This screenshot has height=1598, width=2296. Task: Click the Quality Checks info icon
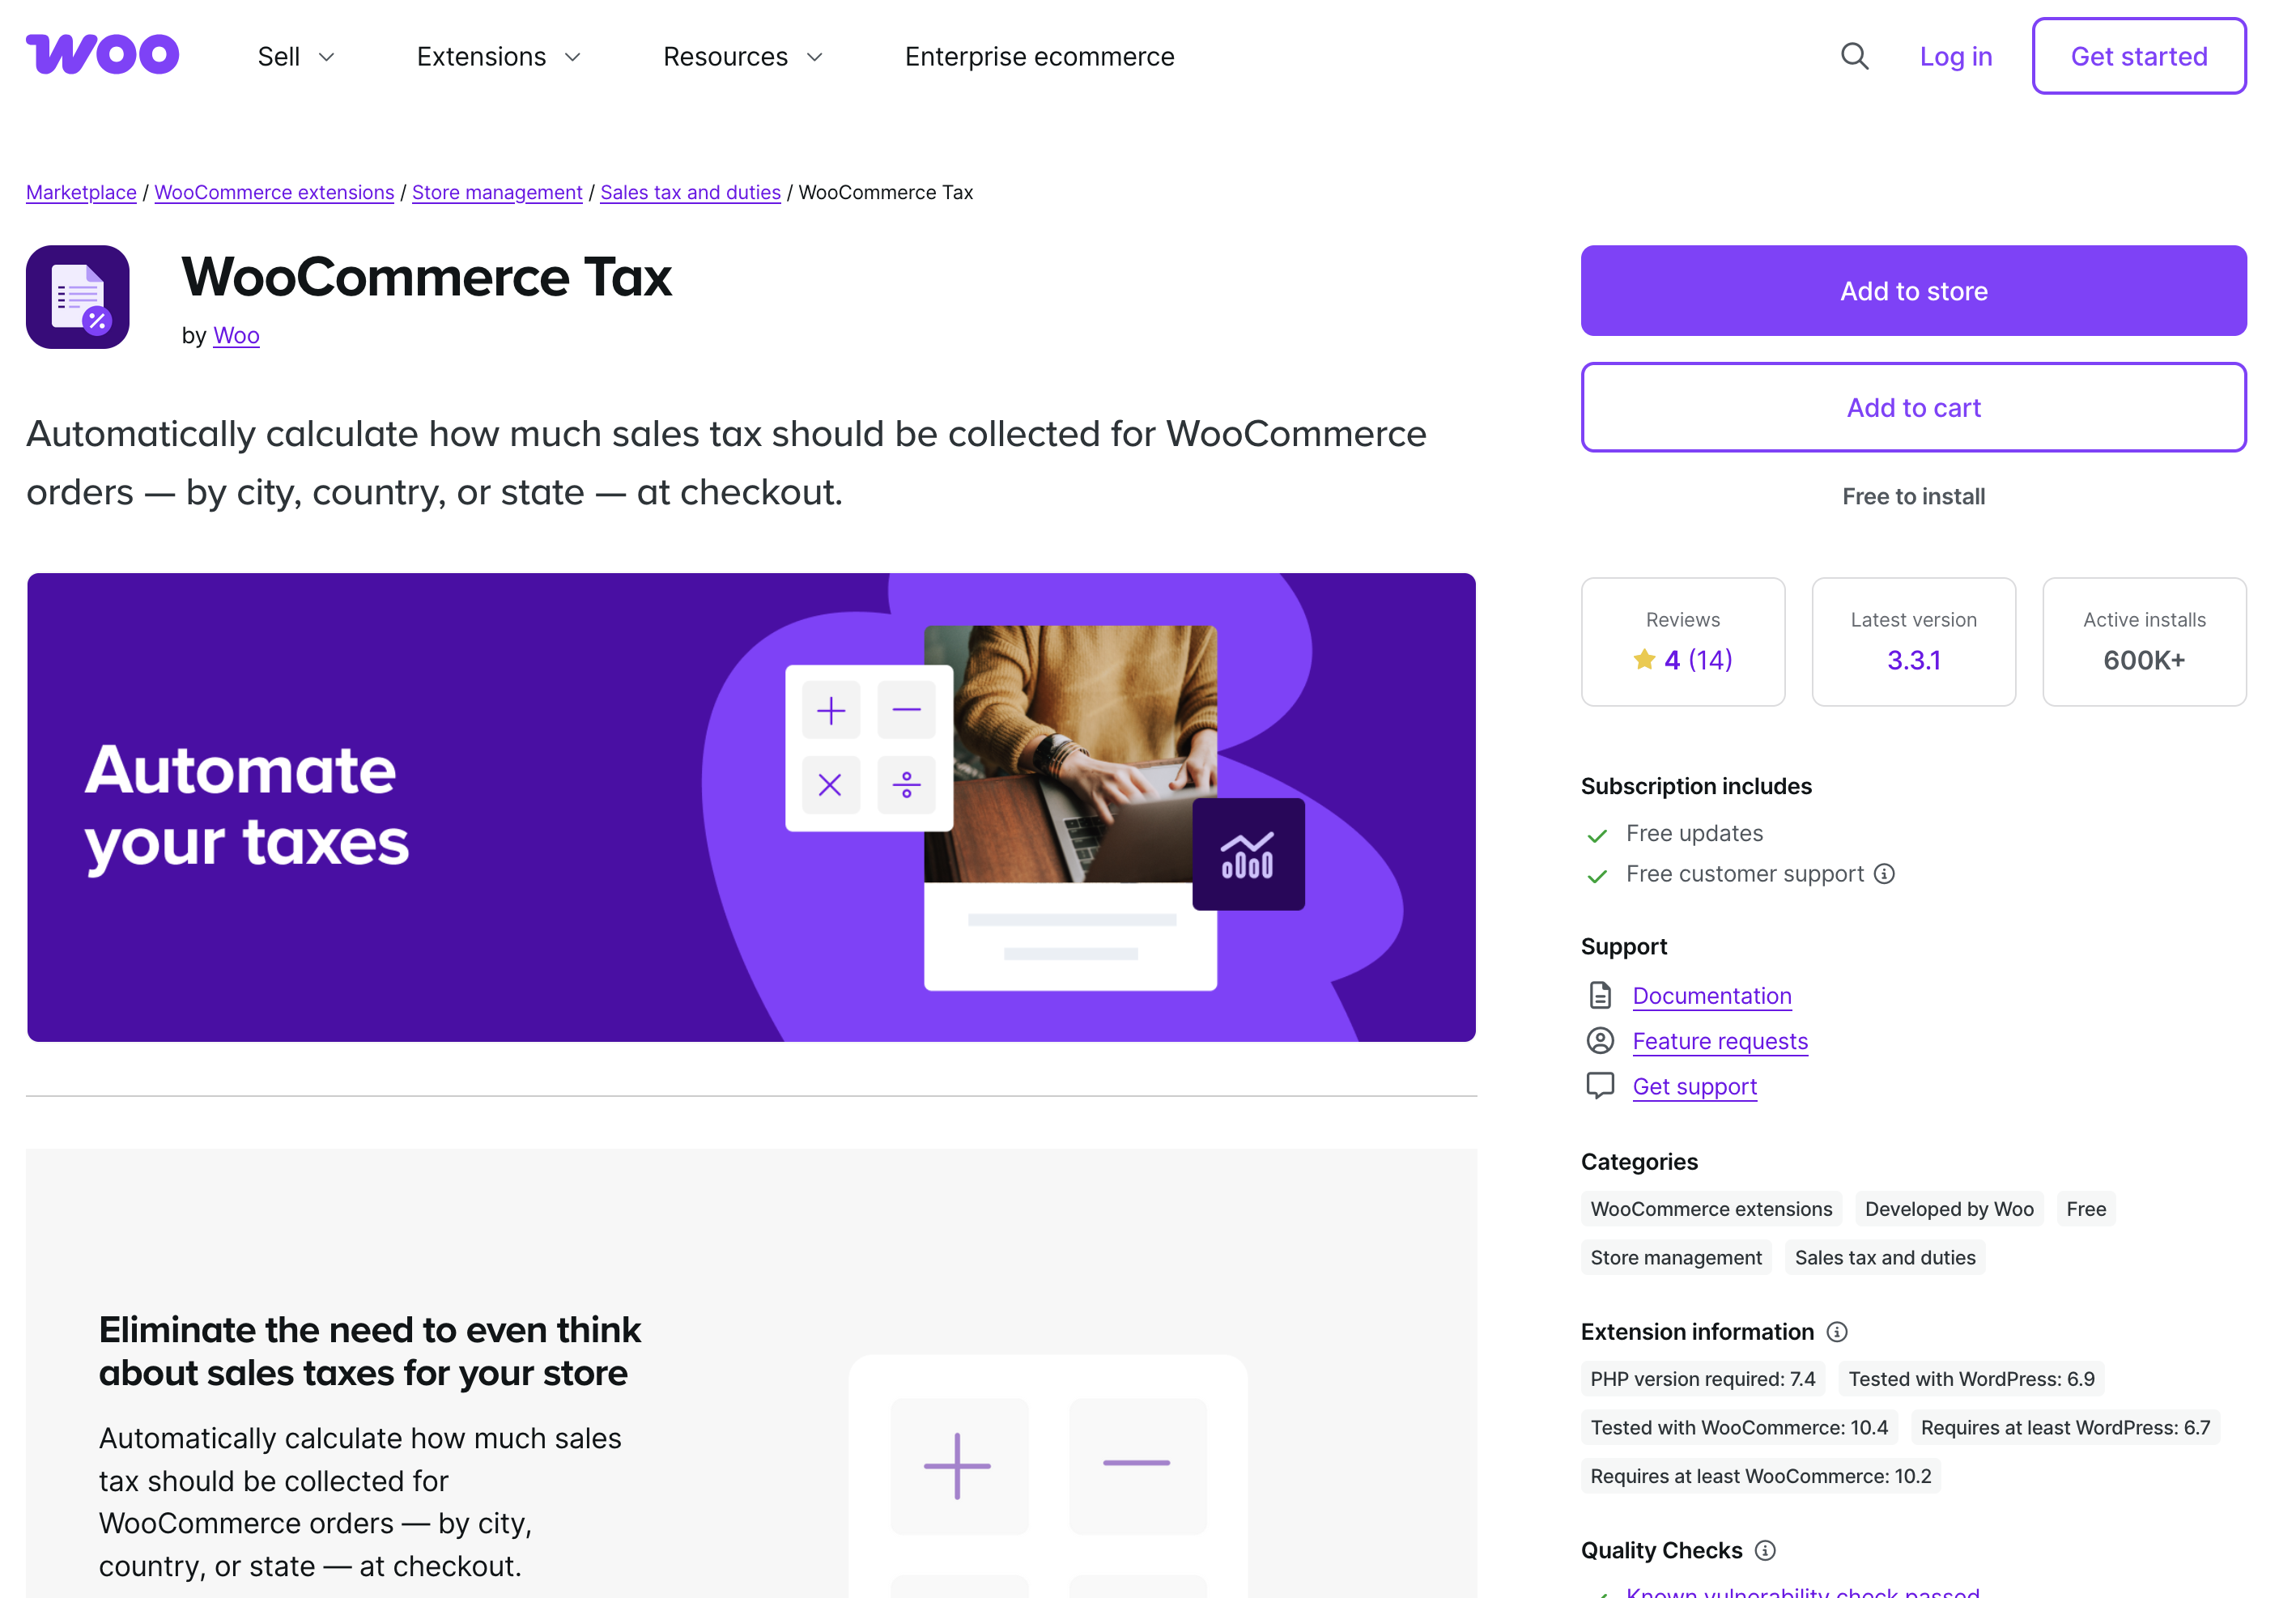tap(1766, 1550)
